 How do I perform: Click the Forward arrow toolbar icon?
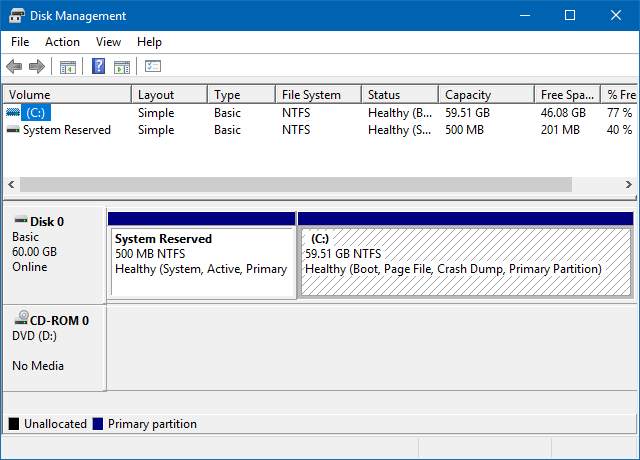pyautogui.click(x=37, y=67)
